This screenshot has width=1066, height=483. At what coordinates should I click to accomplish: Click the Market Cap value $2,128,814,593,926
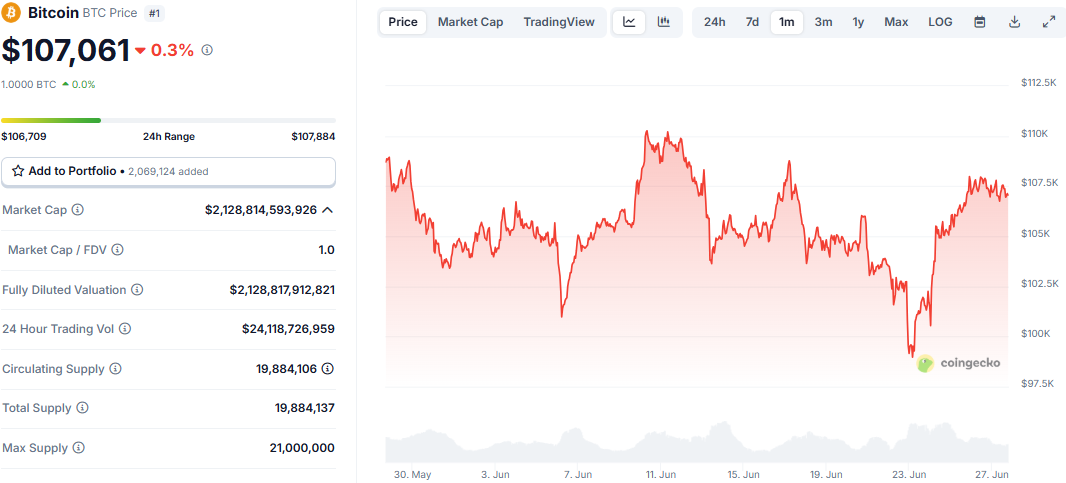[x=261, y=210]
